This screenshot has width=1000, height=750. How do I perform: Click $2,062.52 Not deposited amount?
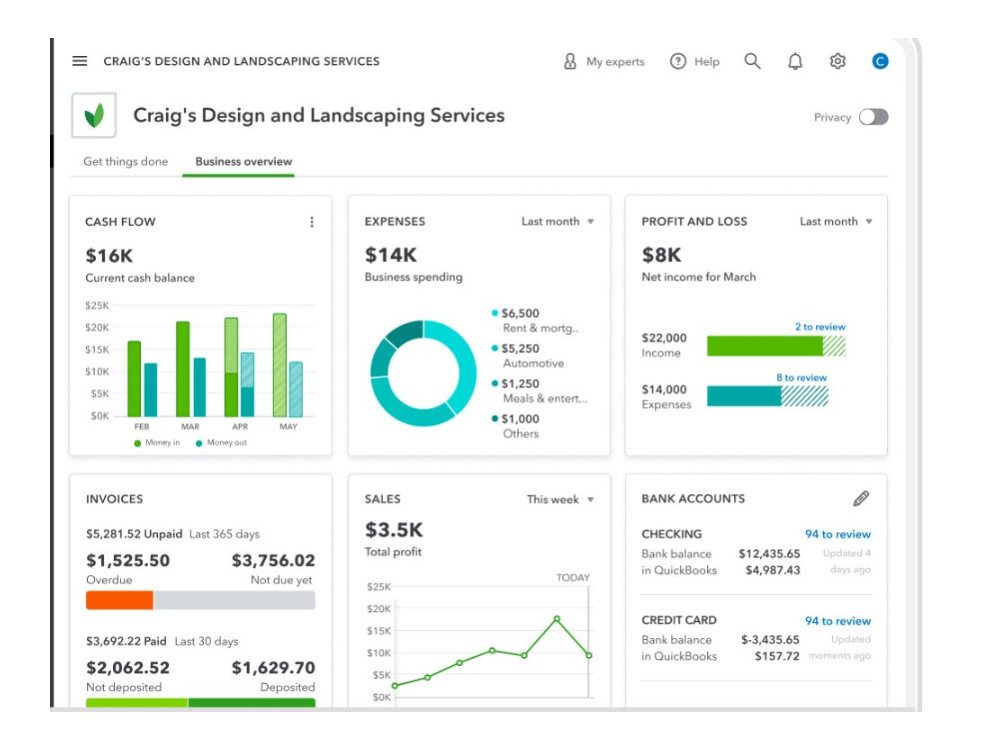click(128, 668)
